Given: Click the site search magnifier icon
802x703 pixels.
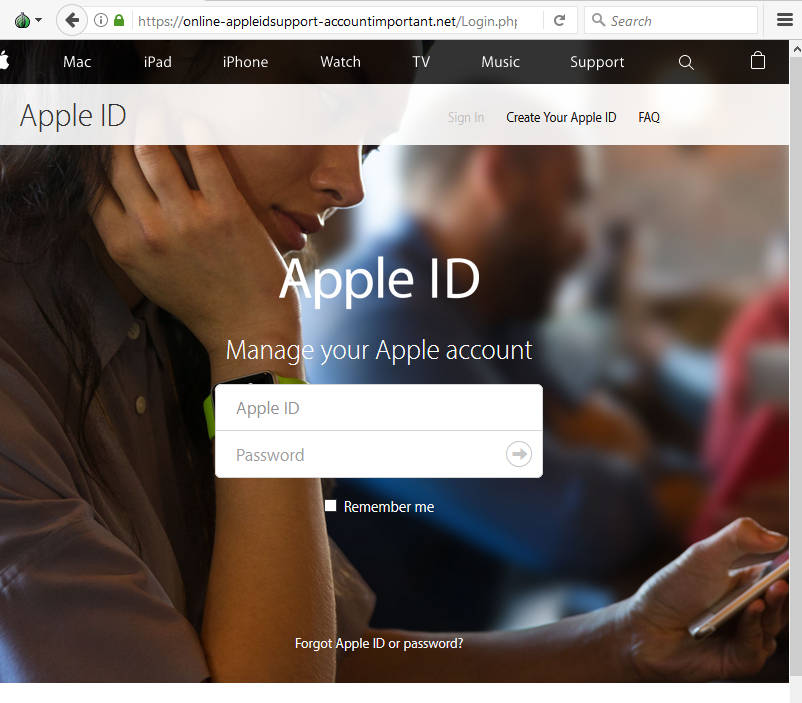Looking at the screenshot, I should click(686, 62).
